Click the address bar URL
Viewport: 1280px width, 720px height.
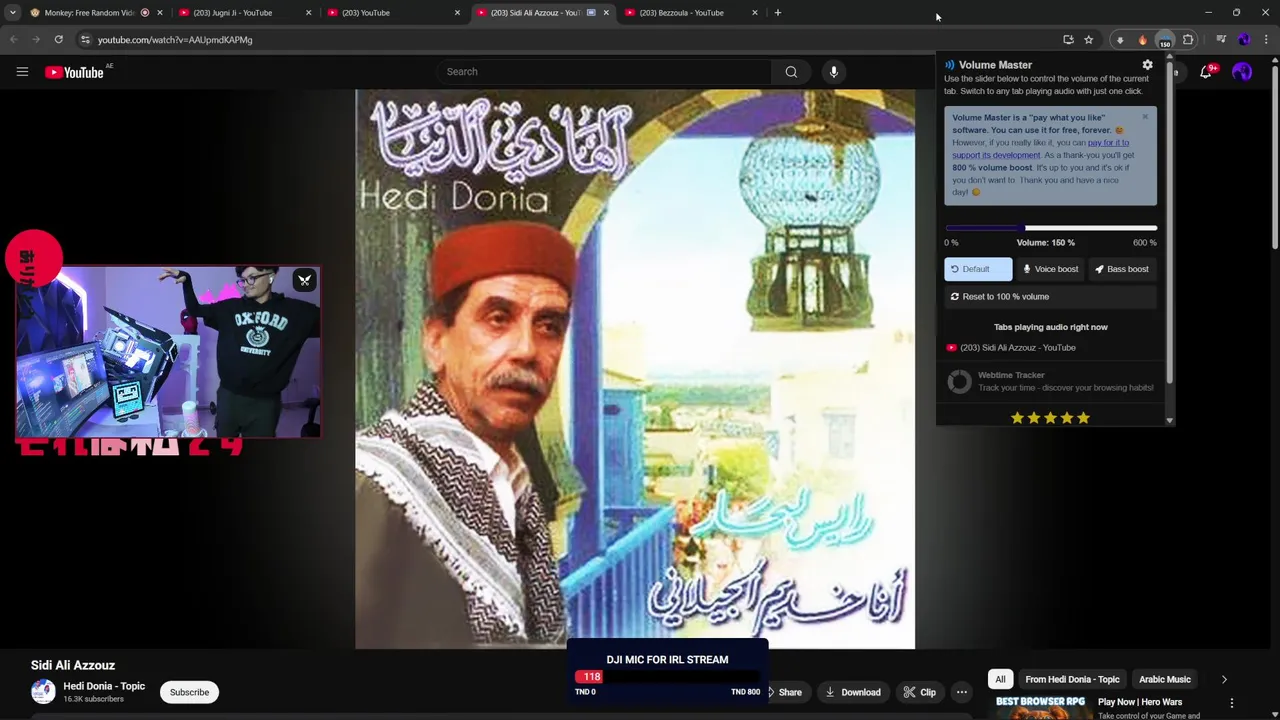click(175, 40)
